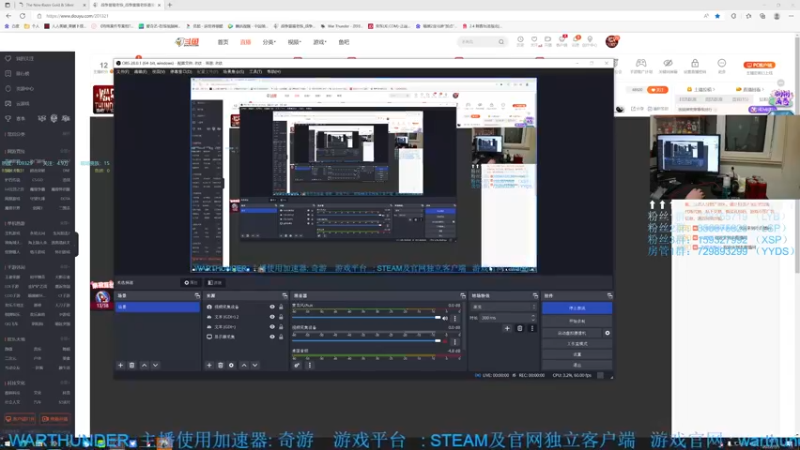800x450 pixels.
Task: Add a new scene in OBS Scenes panel
Action: click(120, 365)
